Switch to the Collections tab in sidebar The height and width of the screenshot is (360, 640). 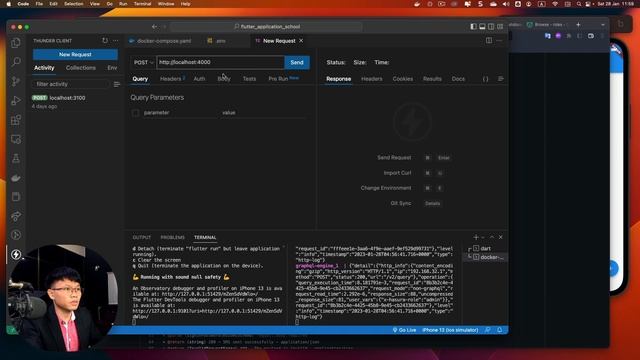click(81, 68)
